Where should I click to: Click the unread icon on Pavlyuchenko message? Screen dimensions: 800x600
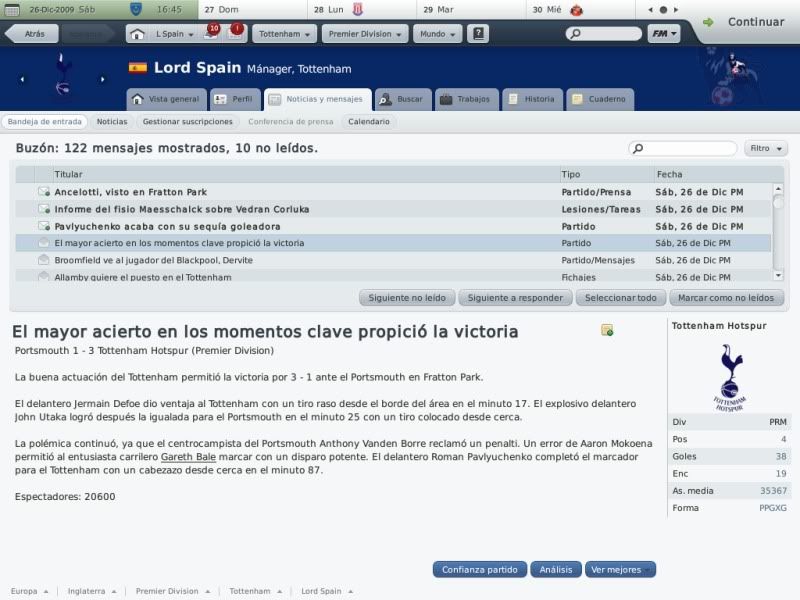point(44,226)
